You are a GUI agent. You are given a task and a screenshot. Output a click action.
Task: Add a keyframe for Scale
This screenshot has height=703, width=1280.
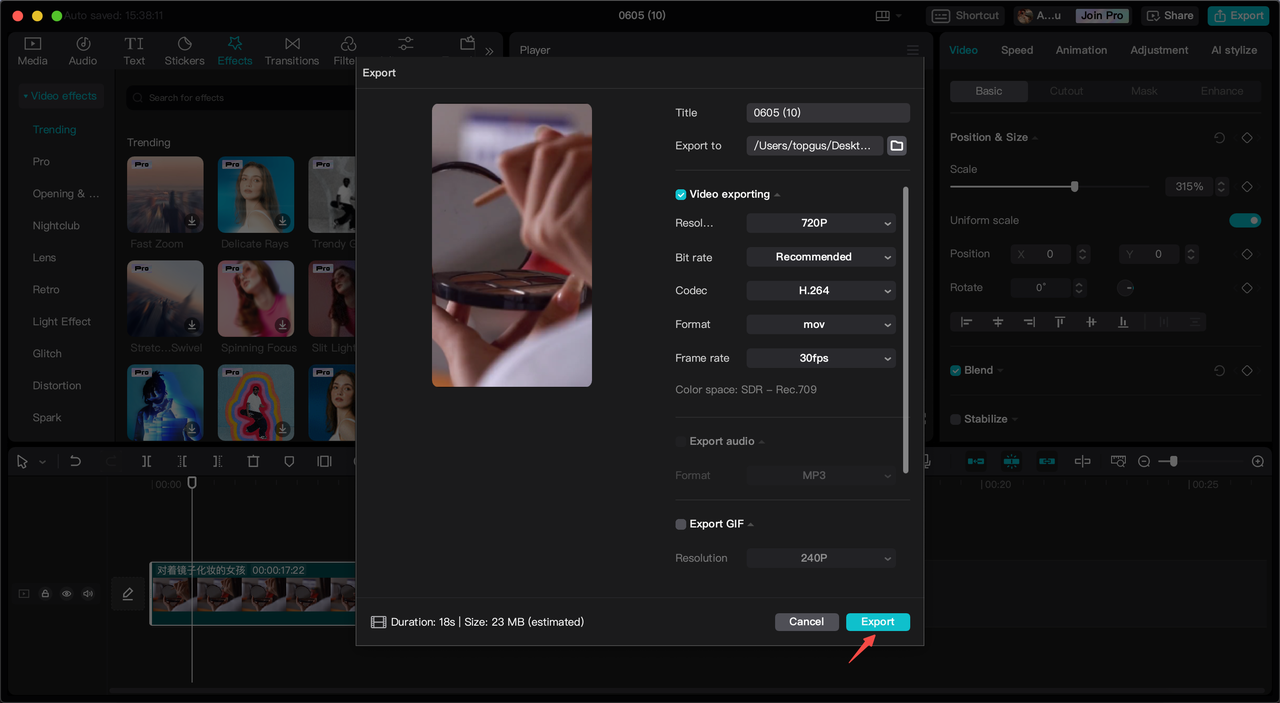[x=1247, y=186]
